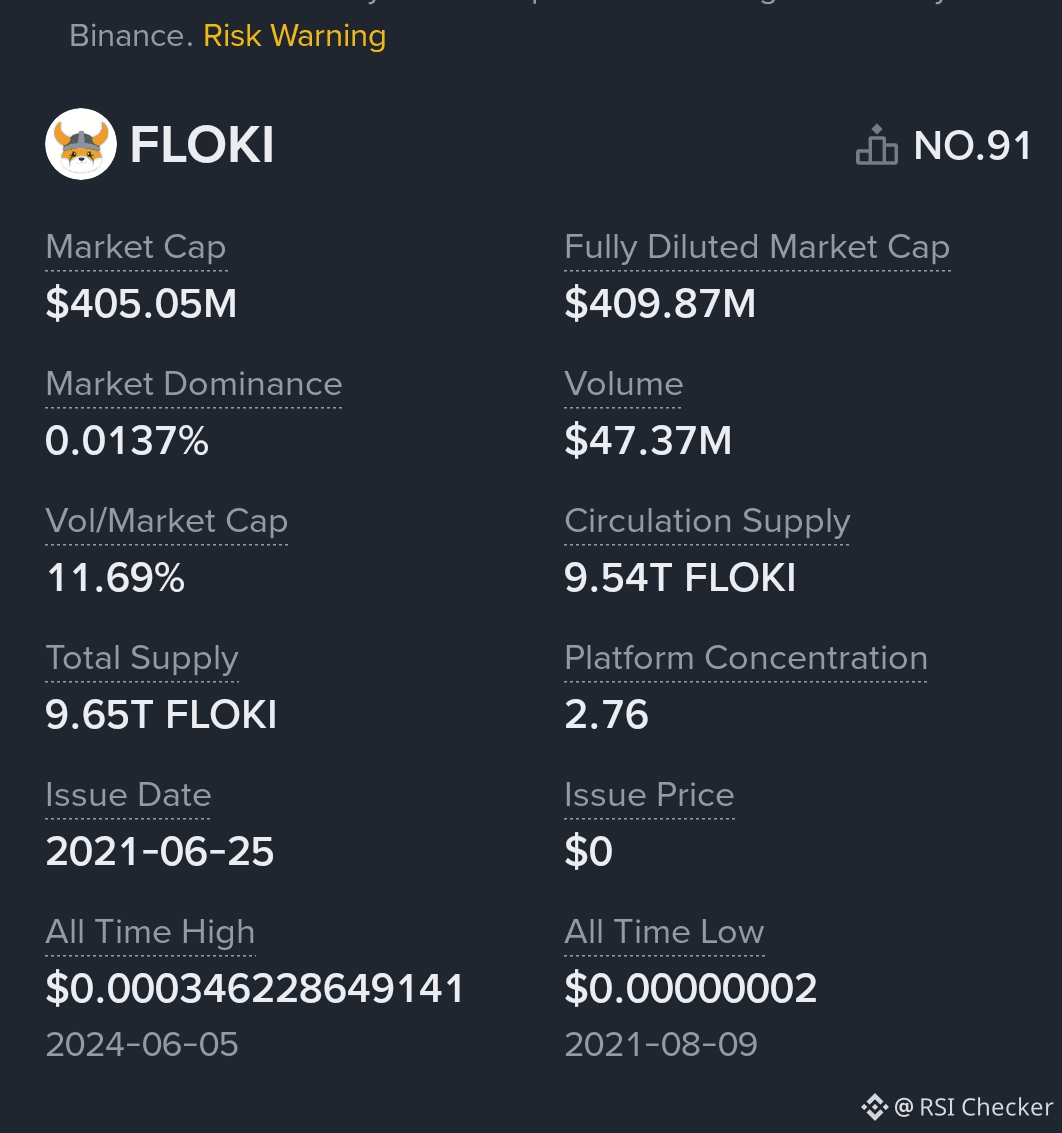Click the Total Supply label
The width and height of the screenshot is (1062, 1133).
(142, 658)
